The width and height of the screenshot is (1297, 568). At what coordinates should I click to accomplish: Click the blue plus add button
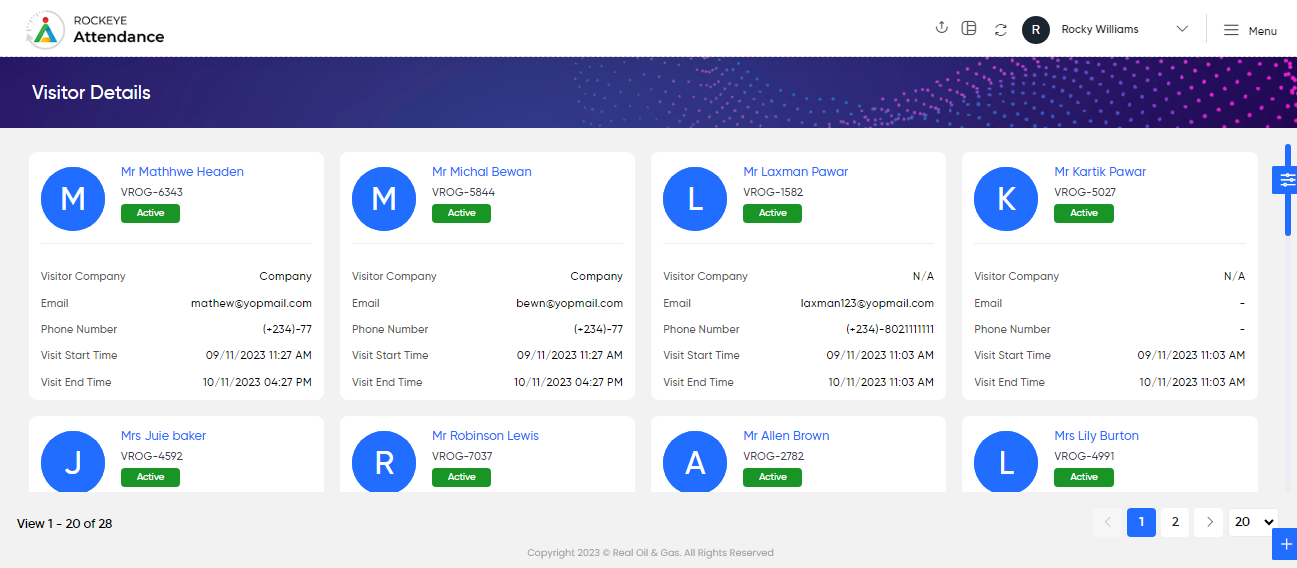coord(1286,544)
